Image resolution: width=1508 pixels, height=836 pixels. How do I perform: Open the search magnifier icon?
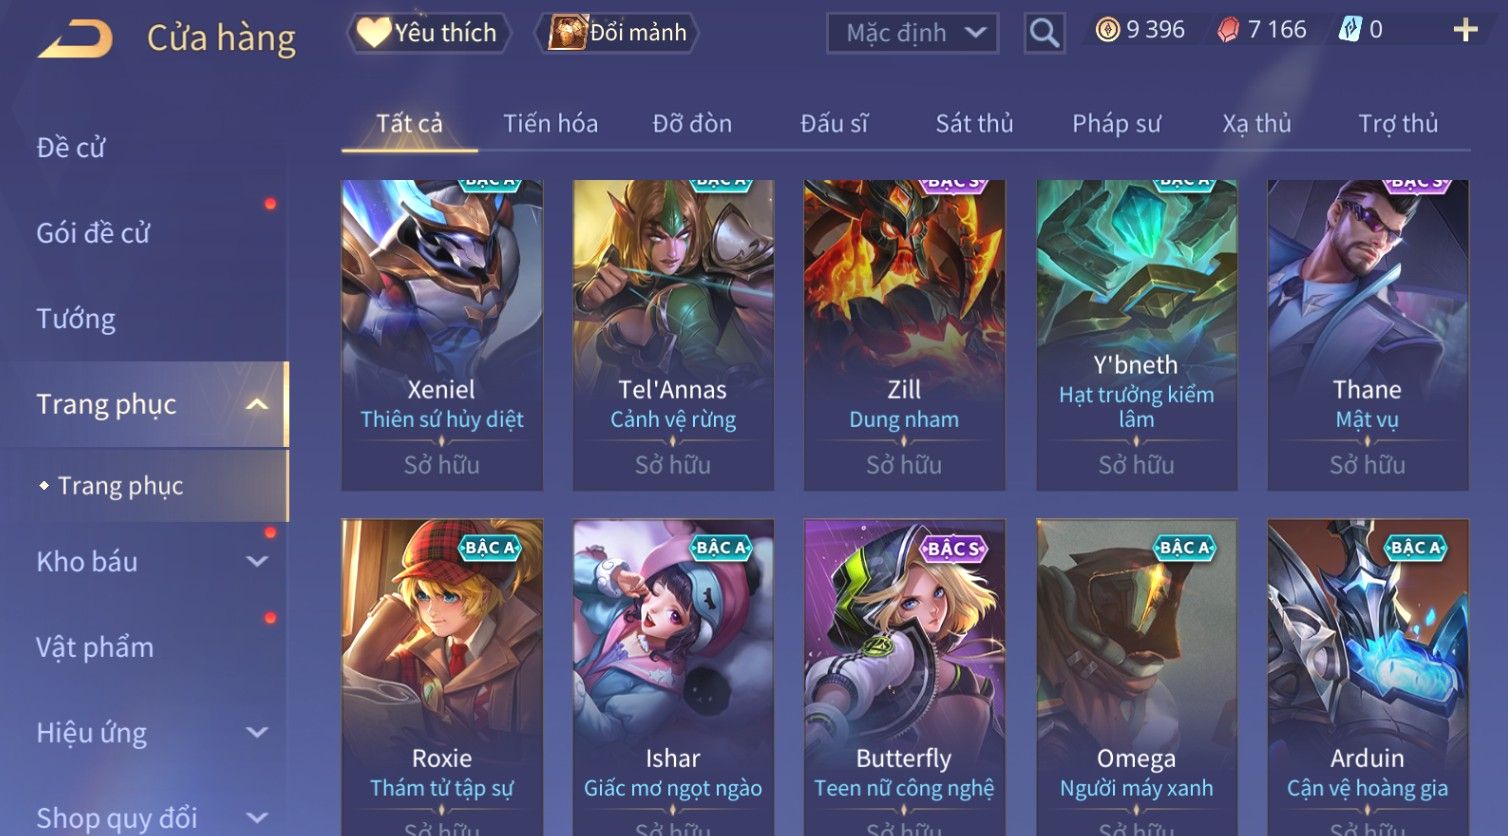coord(1044,33)
